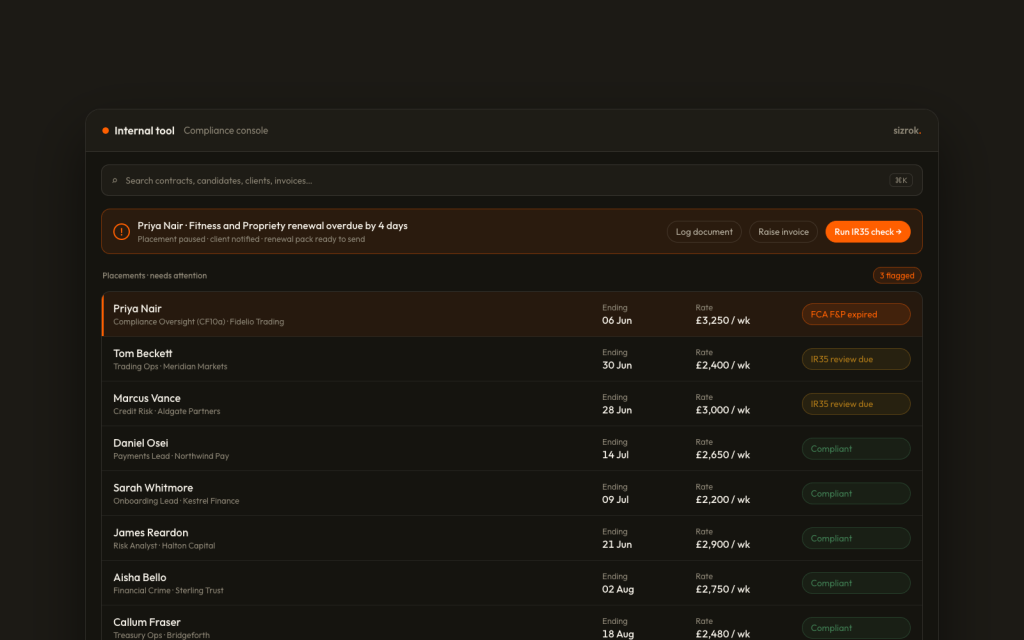Click Financial Crime Sterling Trust text
Screen dimensions: 1024x640
point(168,590)
